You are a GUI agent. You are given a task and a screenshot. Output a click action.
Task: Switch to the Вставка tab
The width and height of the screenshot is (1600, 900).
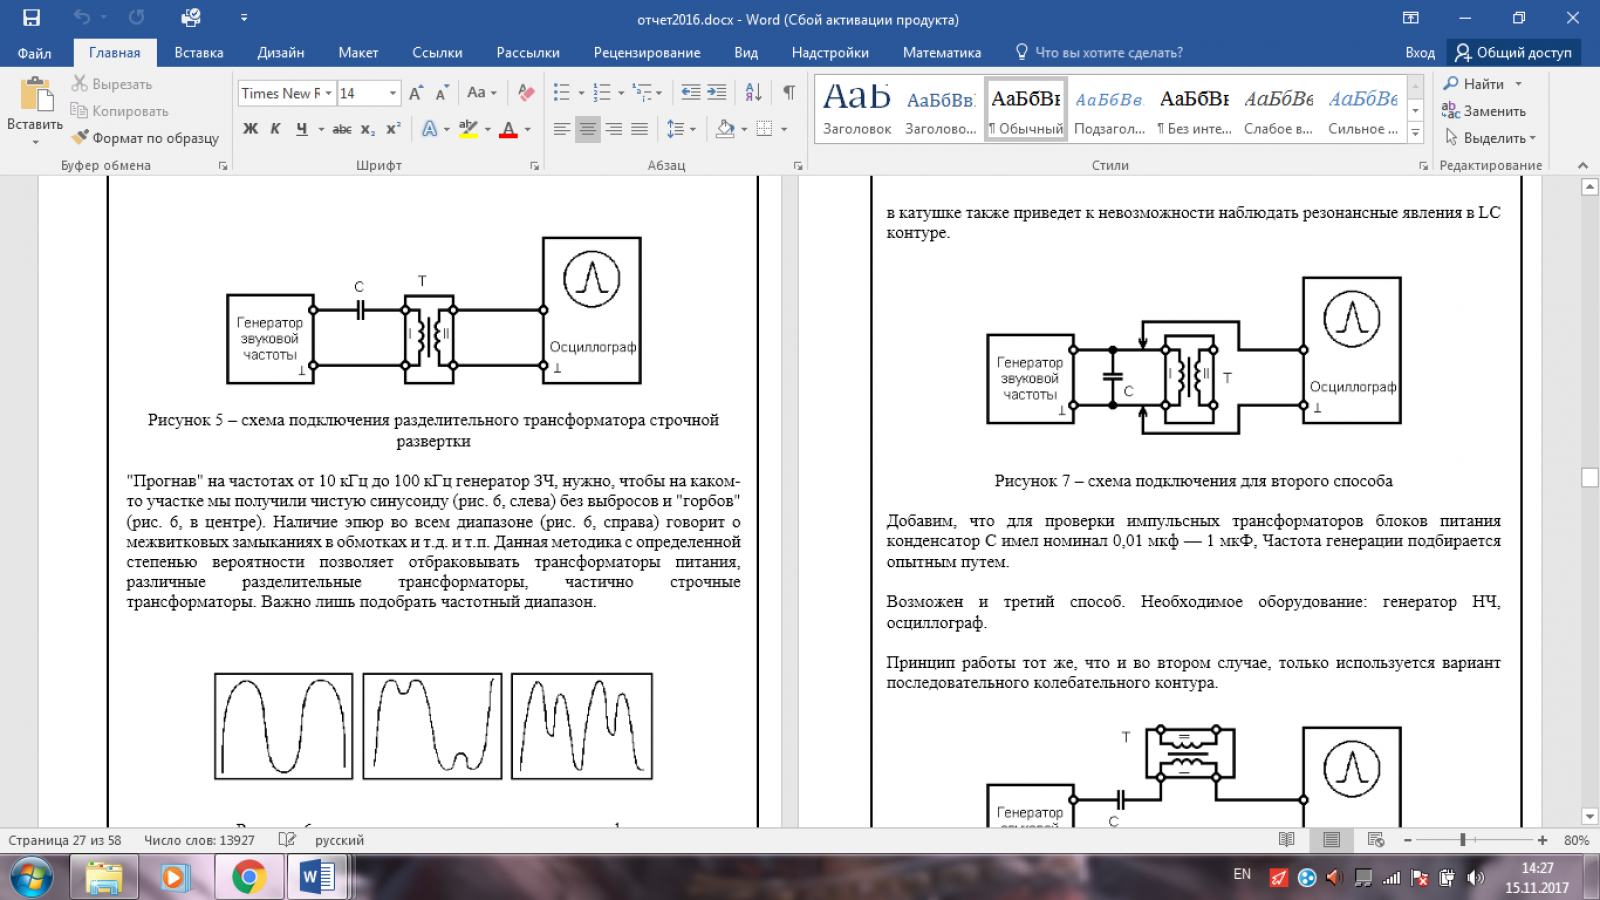199,52
